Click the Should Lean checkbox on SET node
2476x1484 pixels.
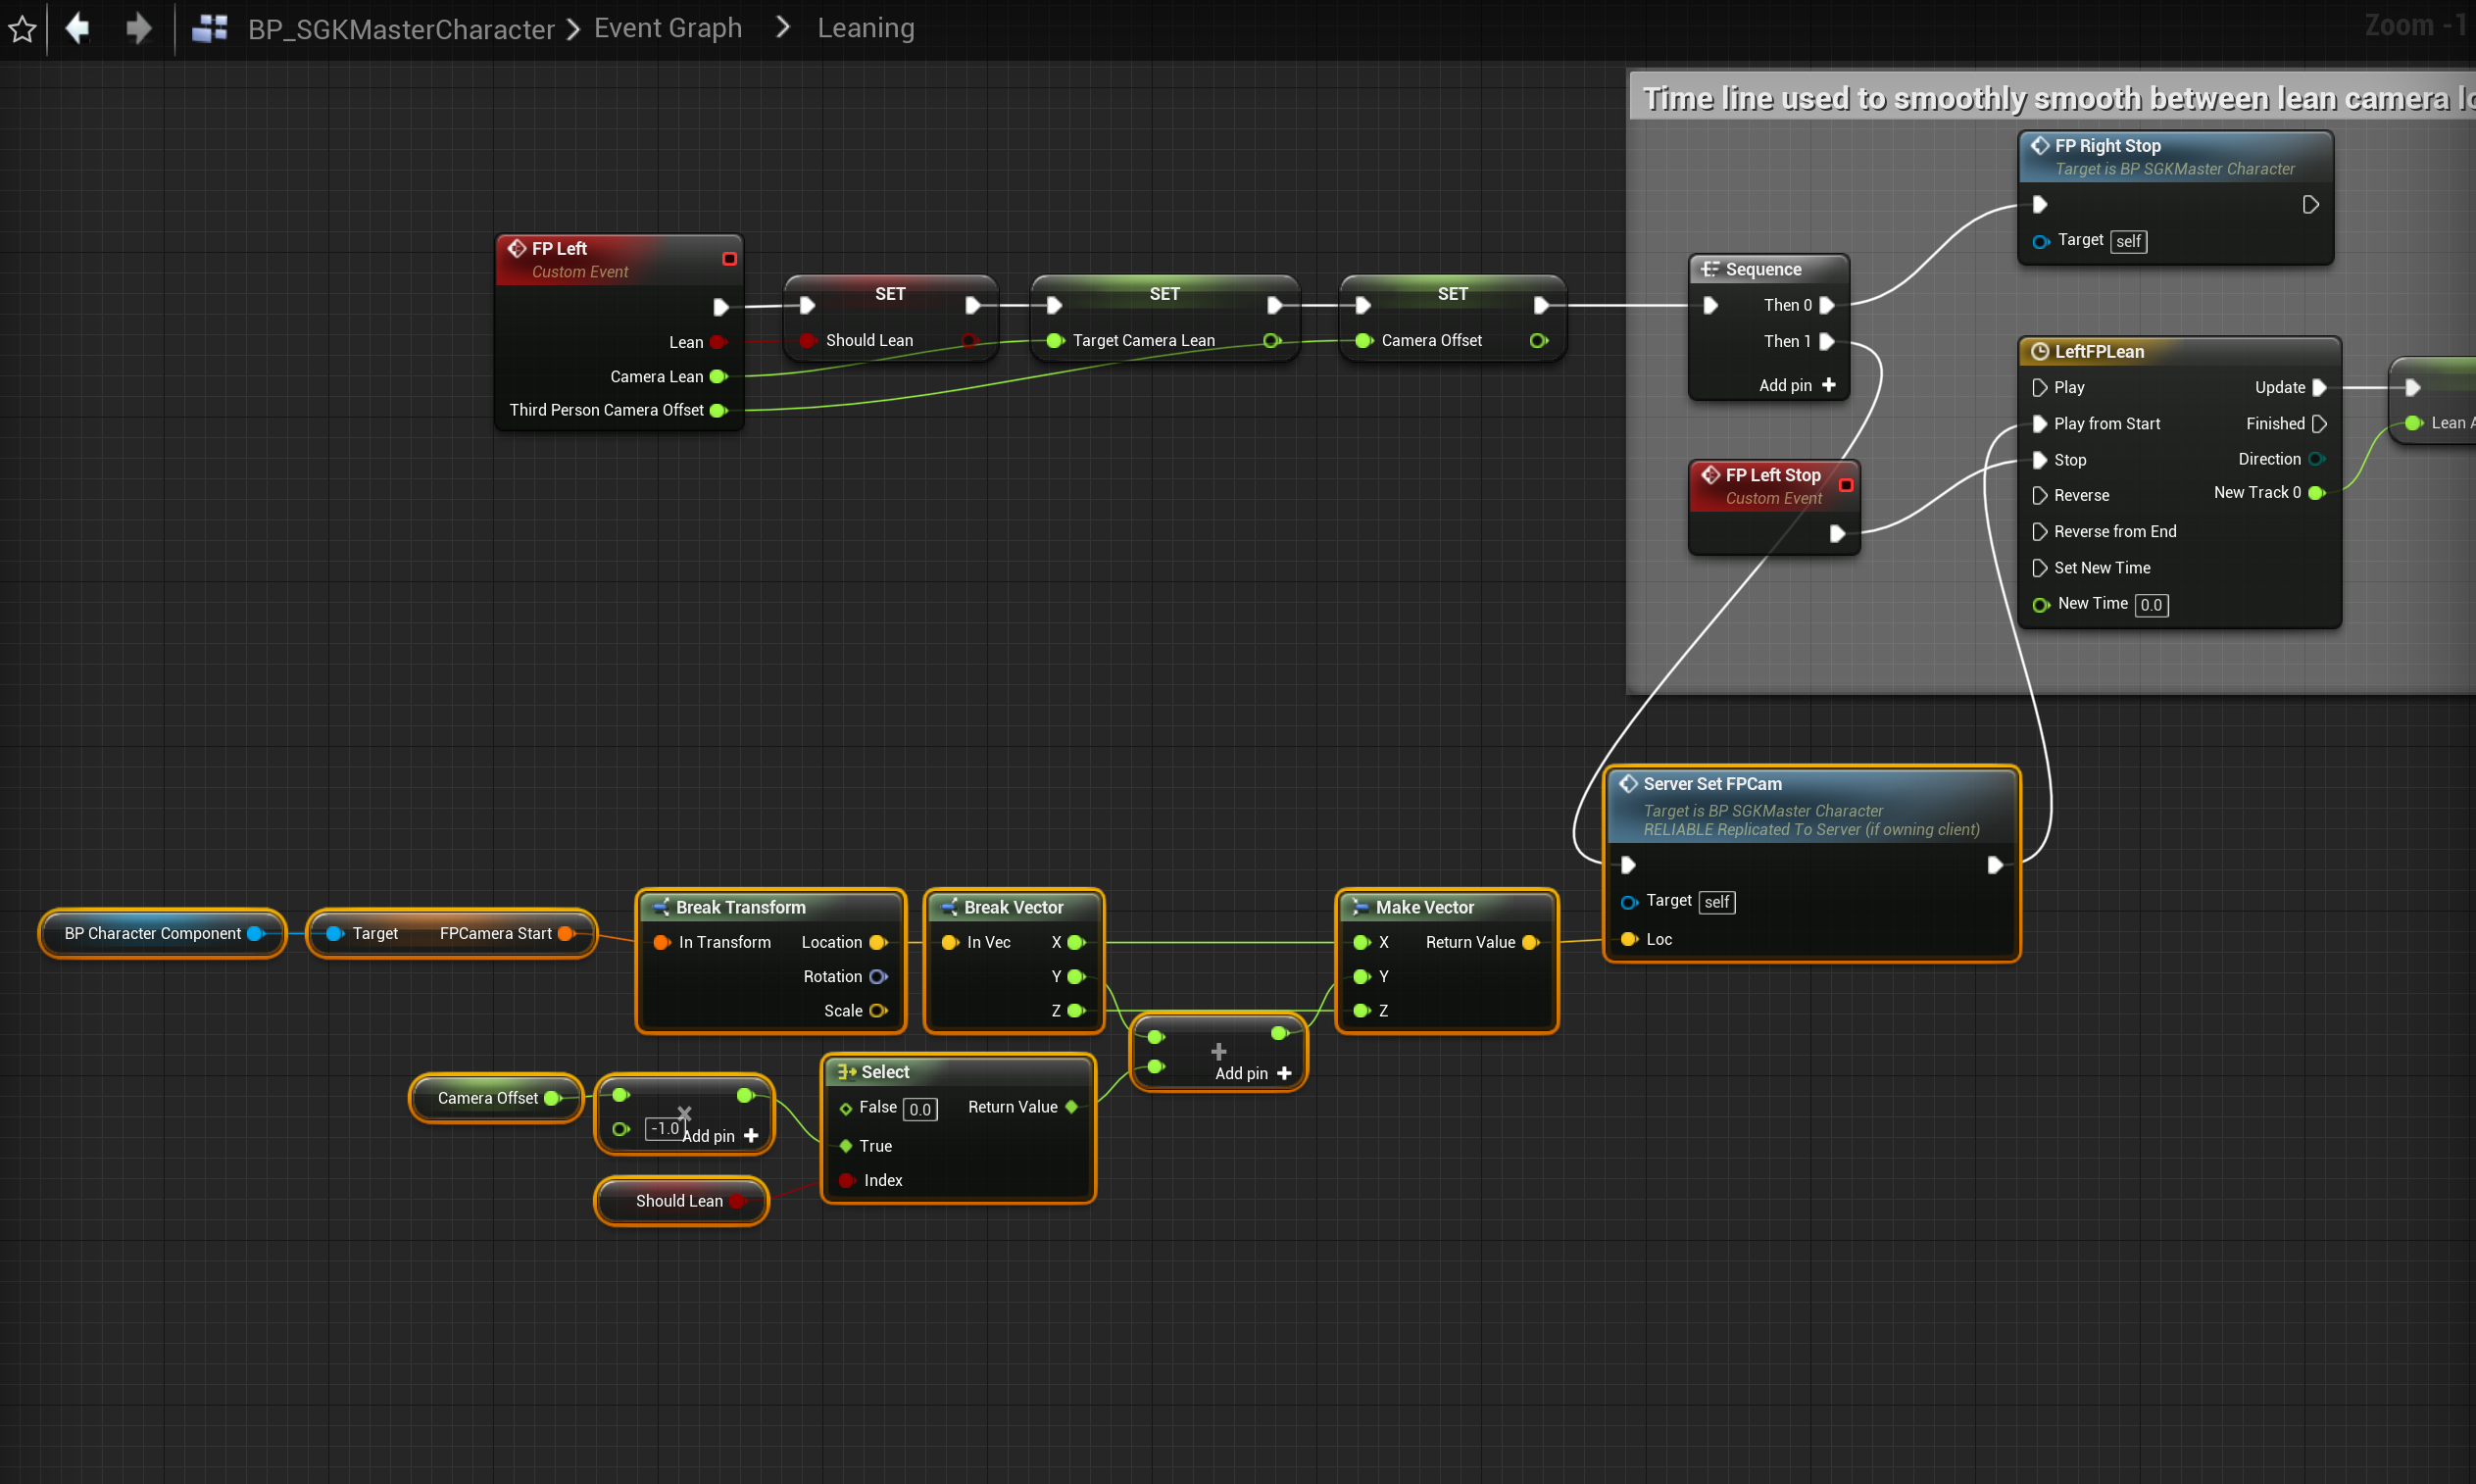click(x=807, y=341)
